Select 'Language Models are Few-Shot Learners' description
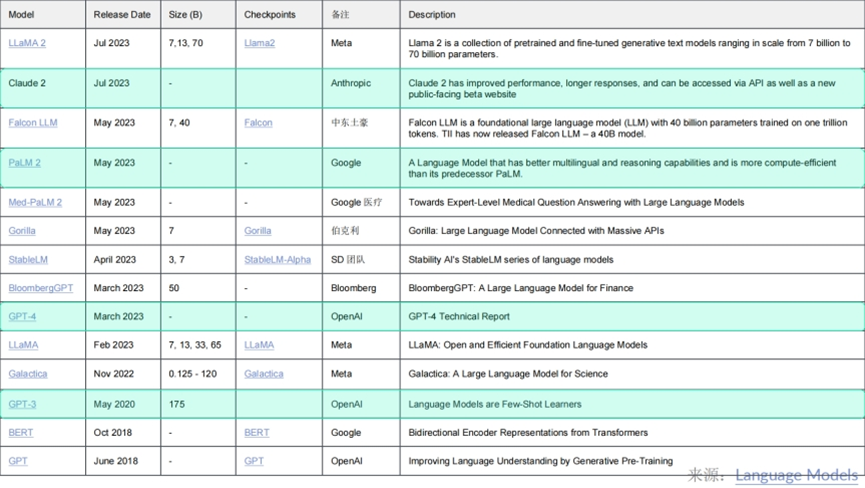Viewport: 865px width, 488px height. tap(495, 404)
